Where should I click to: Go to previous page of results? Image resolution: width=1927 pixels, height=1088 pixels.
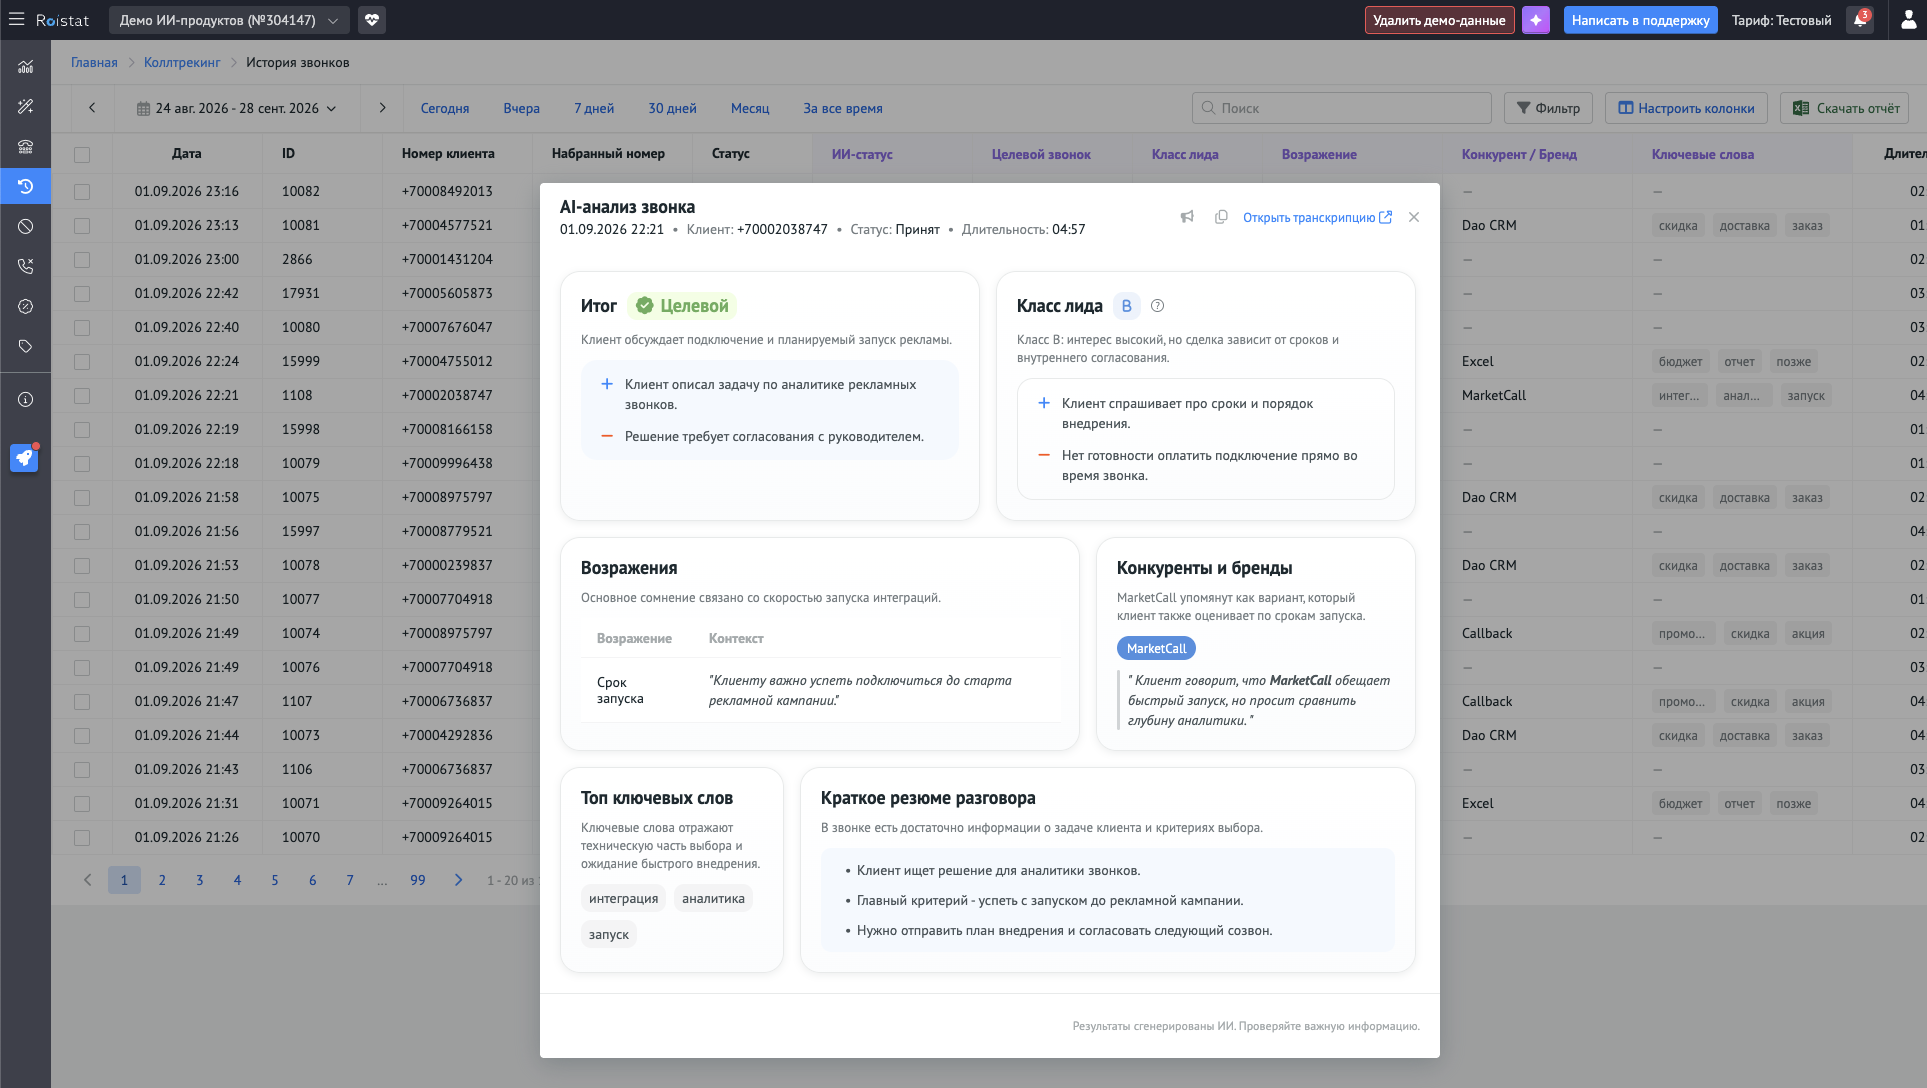(87, 880)
